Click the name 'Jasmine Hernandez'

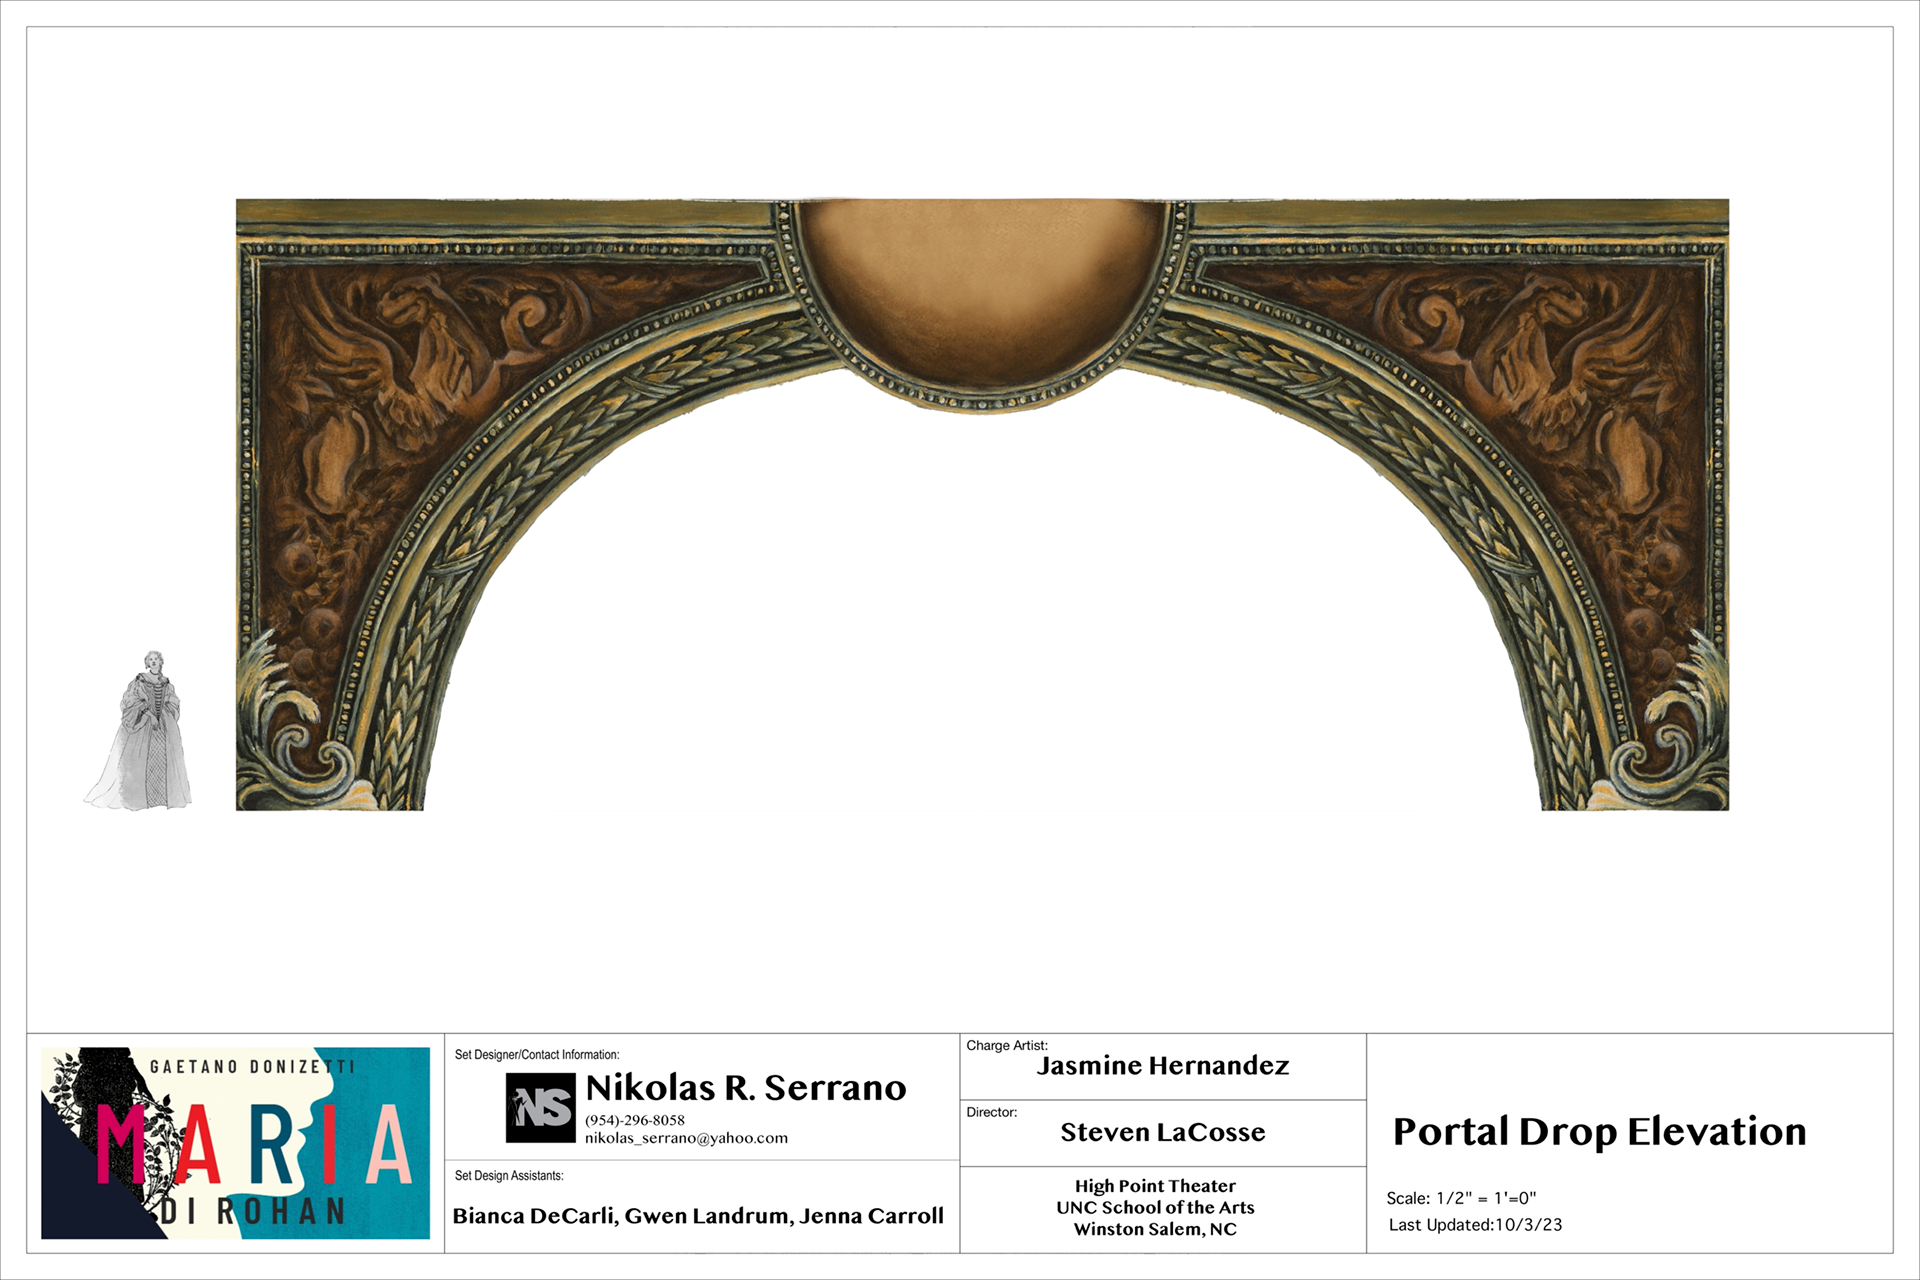(x=1163, y=1066)
